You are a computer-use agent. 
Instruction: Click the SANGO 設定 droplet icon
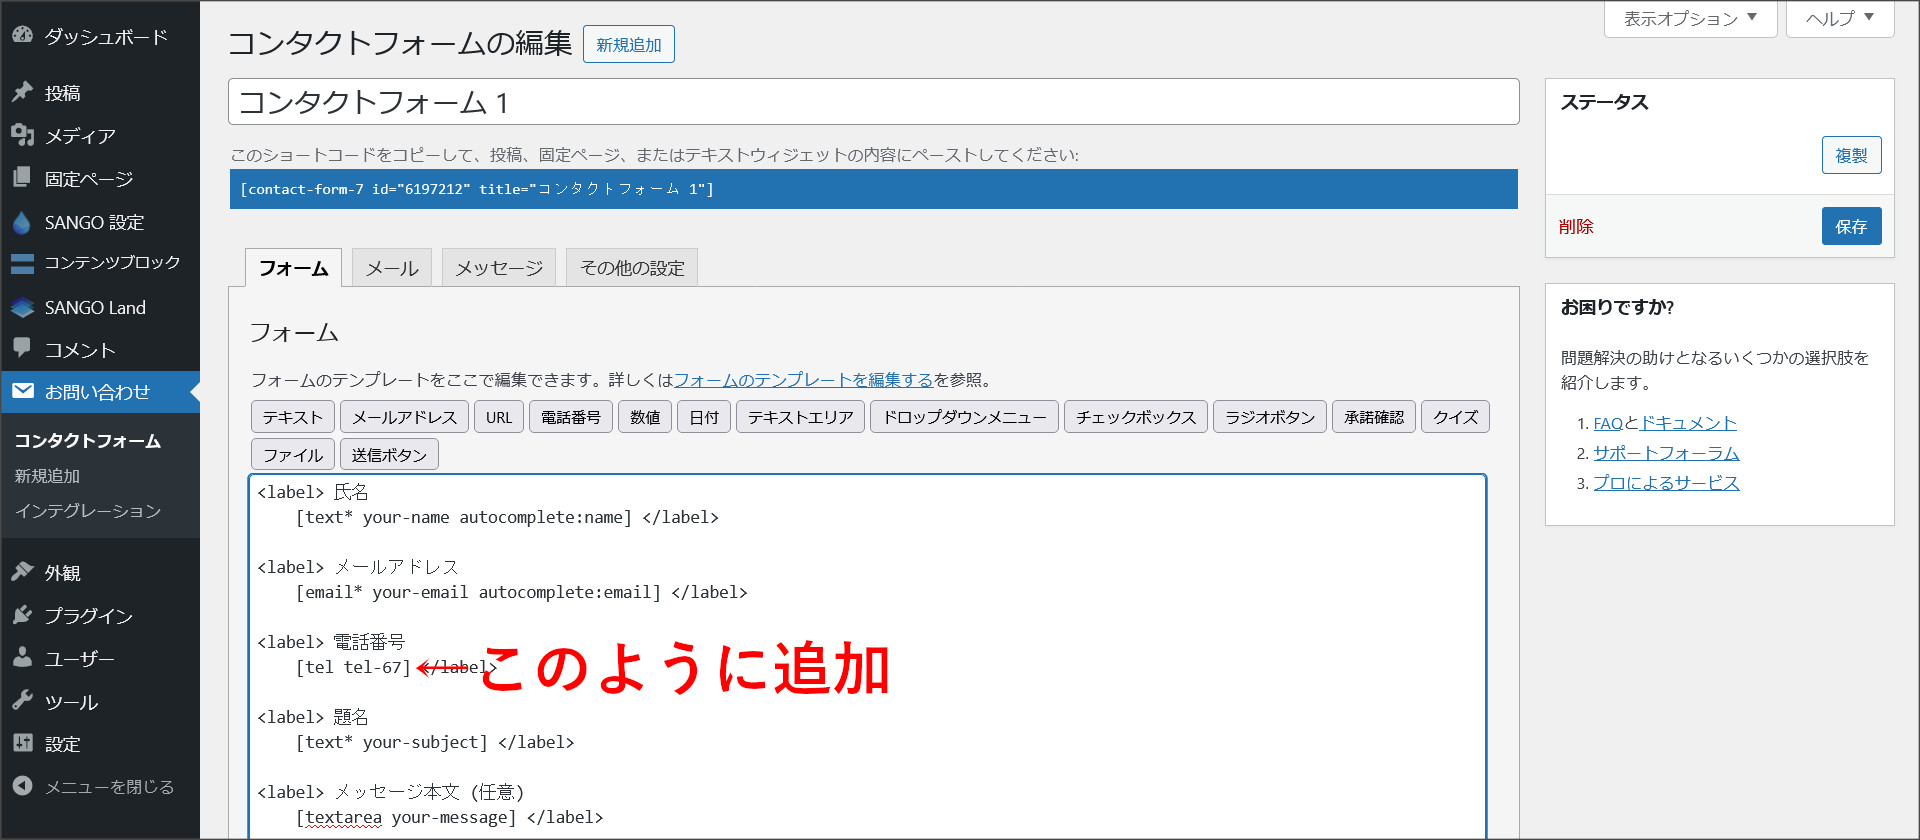tap(22, 222)
